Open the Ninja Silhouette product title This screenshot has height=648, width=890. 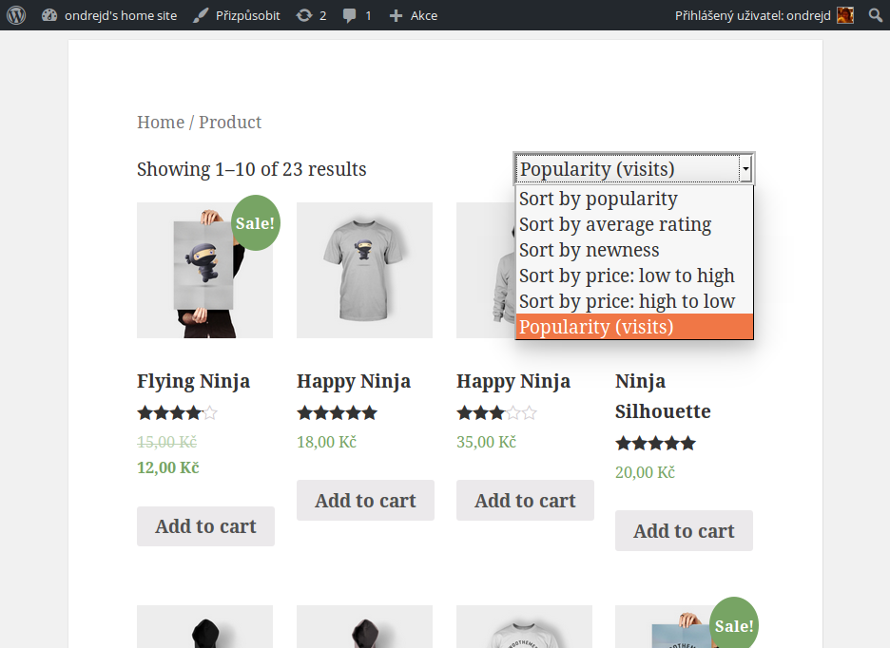[x=663, y=396]
